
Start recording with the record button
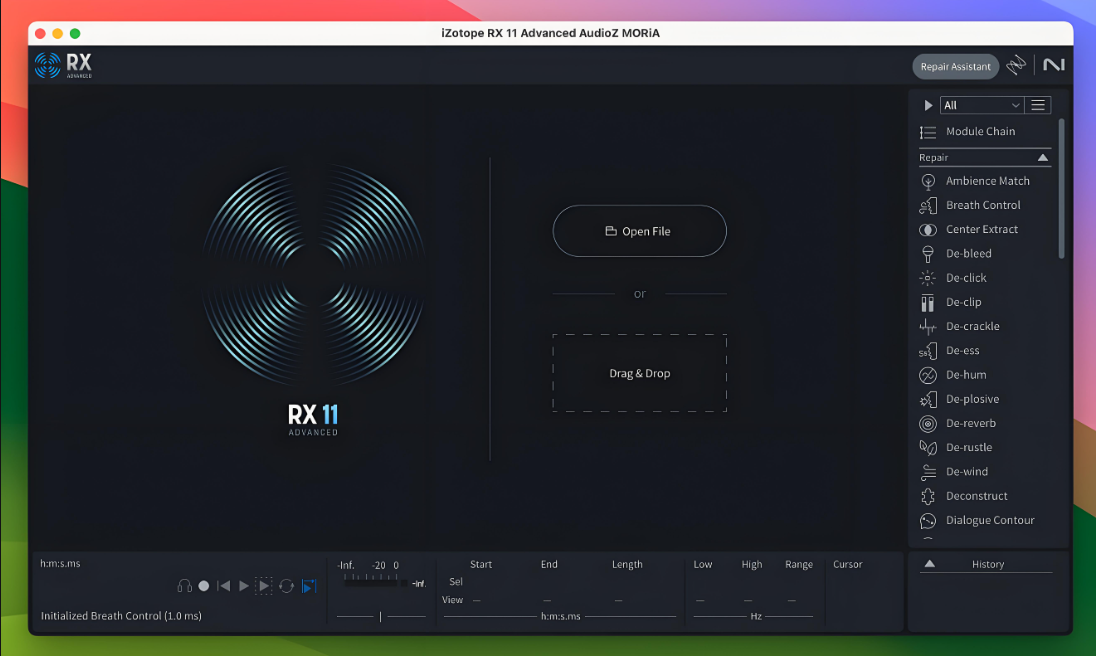tap(203, 586)
